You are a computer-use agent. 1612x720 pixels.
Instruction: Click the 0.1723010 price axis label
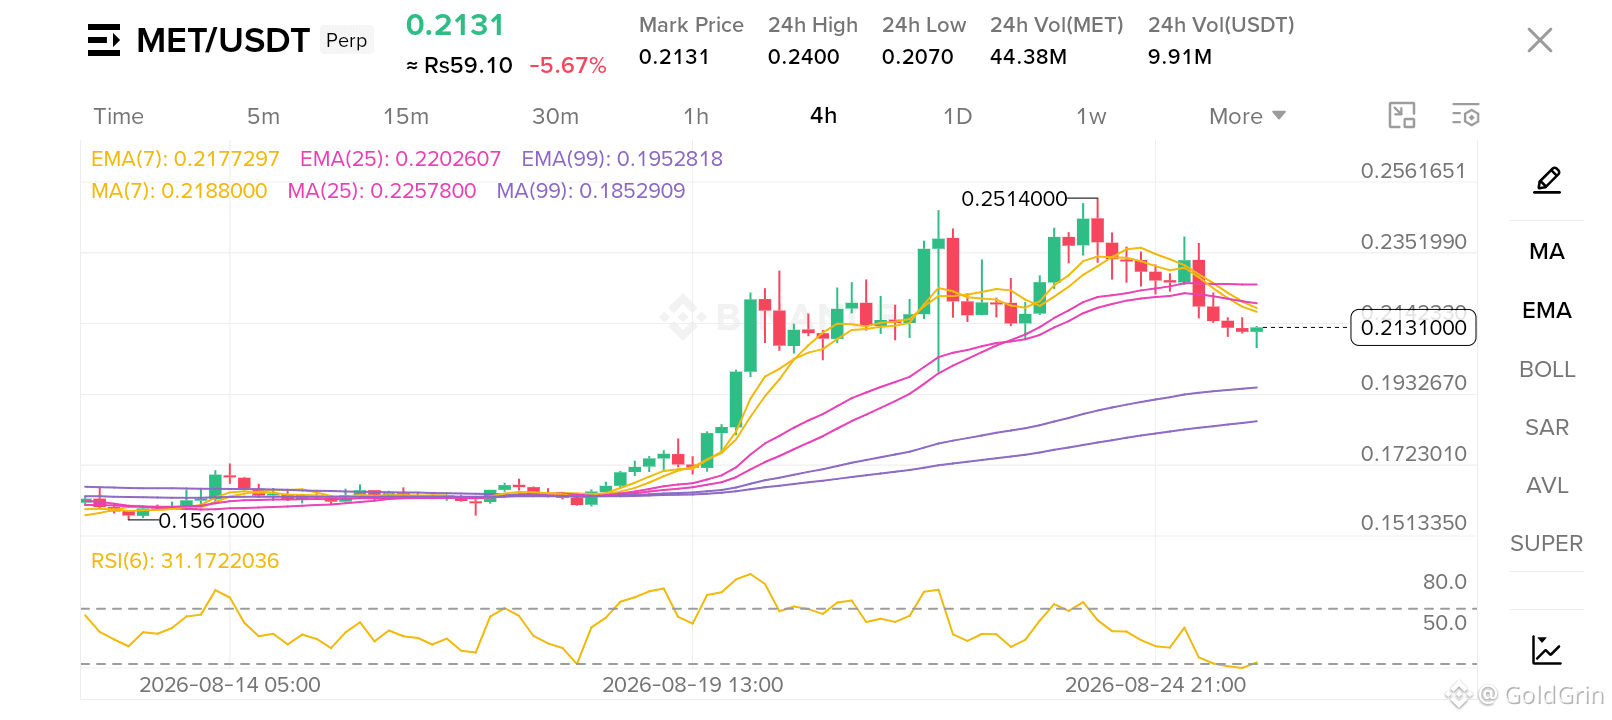pos(1413,454)
